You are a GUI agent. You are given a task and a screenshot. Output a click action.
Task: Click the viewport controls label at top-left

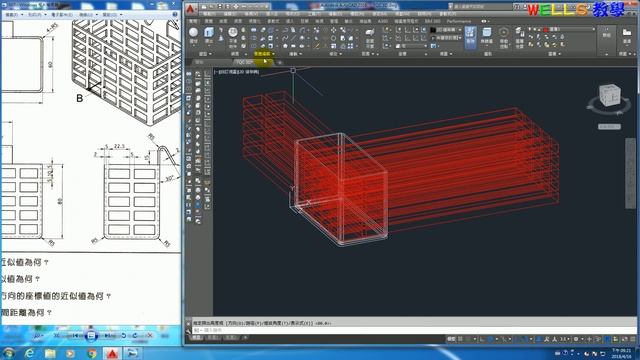click(236, 72)
